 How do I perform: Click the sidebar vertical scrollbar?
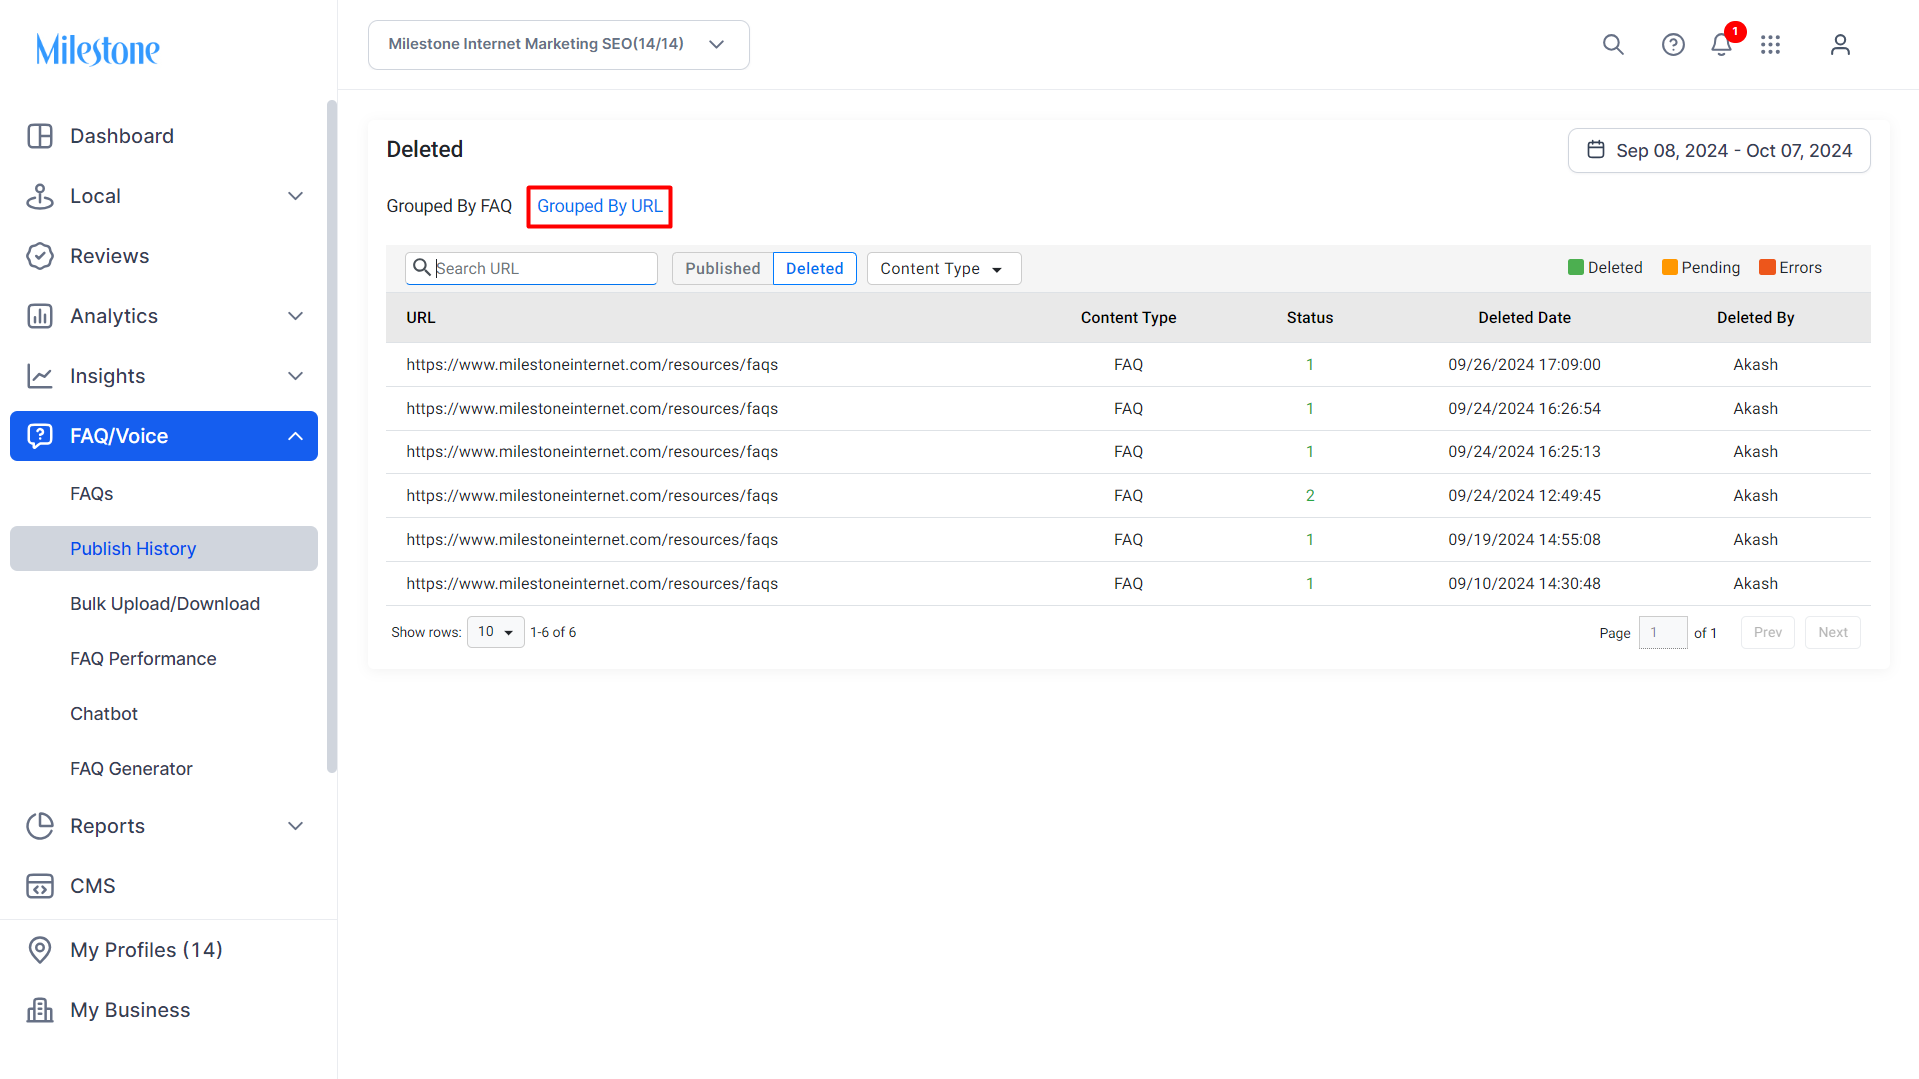(x=332, y=436)
